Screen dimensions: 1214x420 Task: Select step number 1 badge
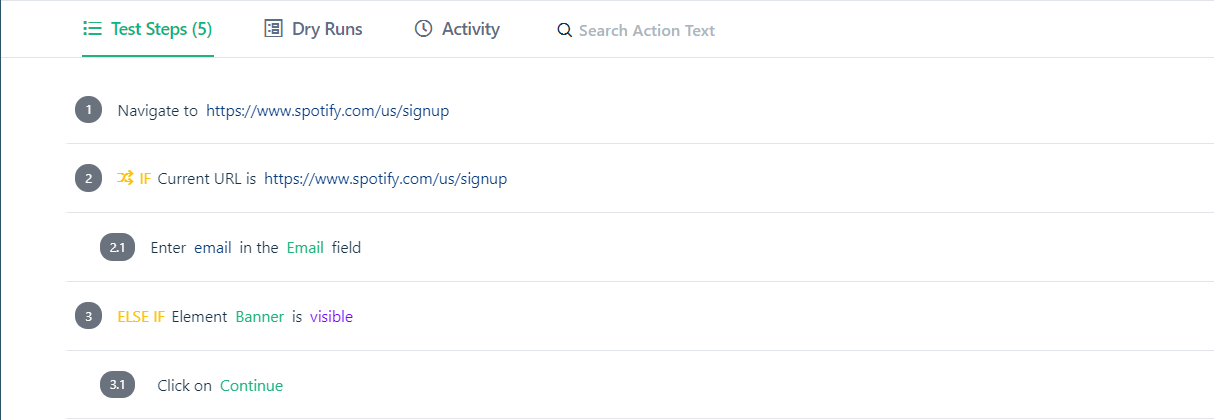pyautogui.click(x=89, y=110)
